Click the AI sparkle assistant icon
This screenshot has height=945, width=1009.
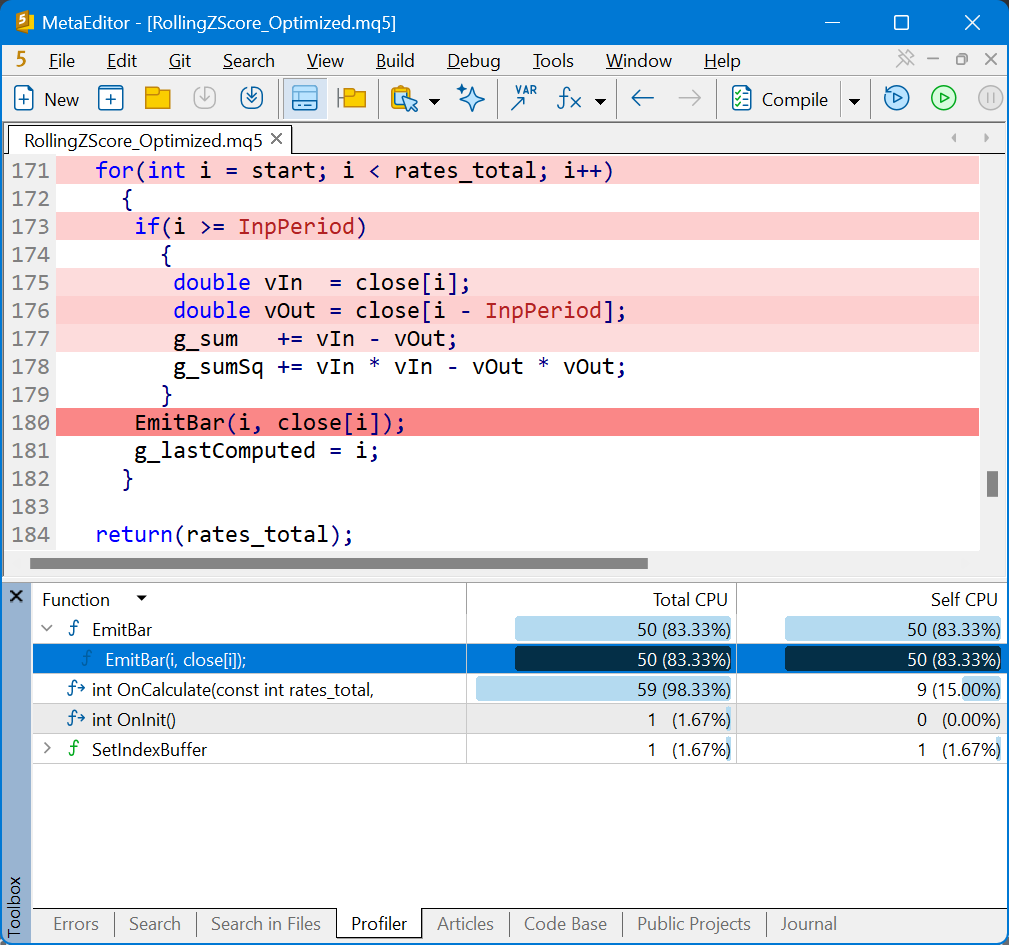tap(471, 98)
